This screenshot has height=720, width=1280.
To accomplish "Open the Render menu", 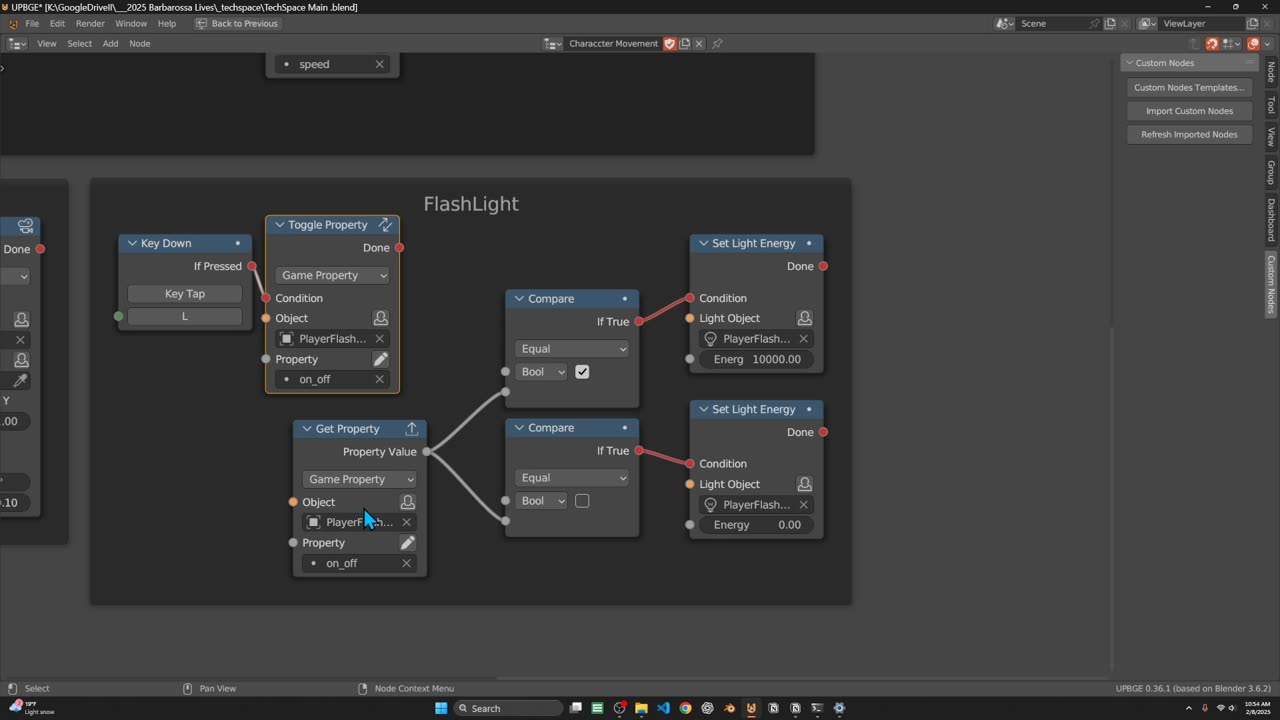I will click(90, 23).
